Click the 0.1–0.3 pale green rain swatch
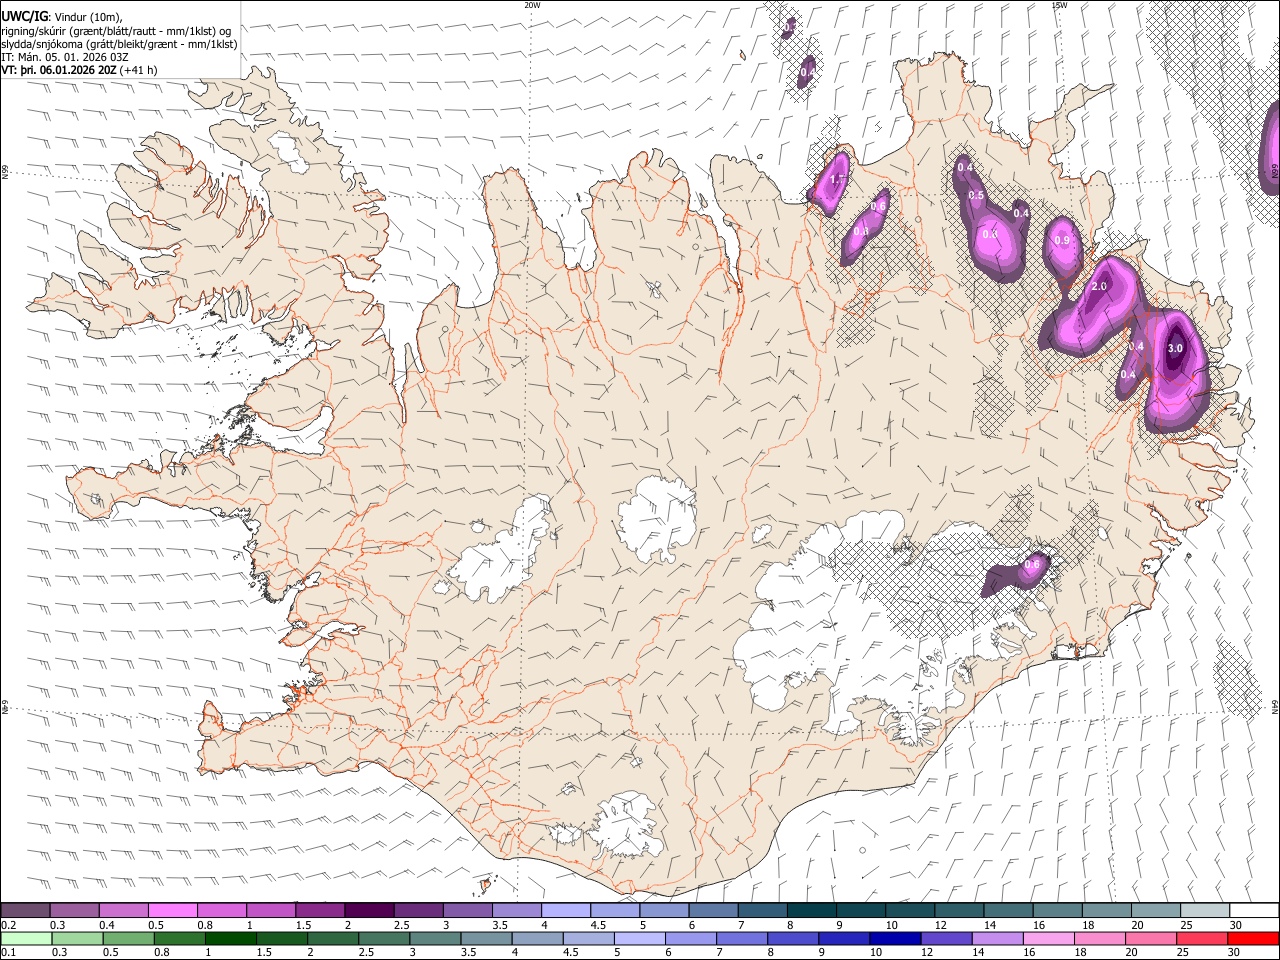The image size is (1280, 960). 26,938
